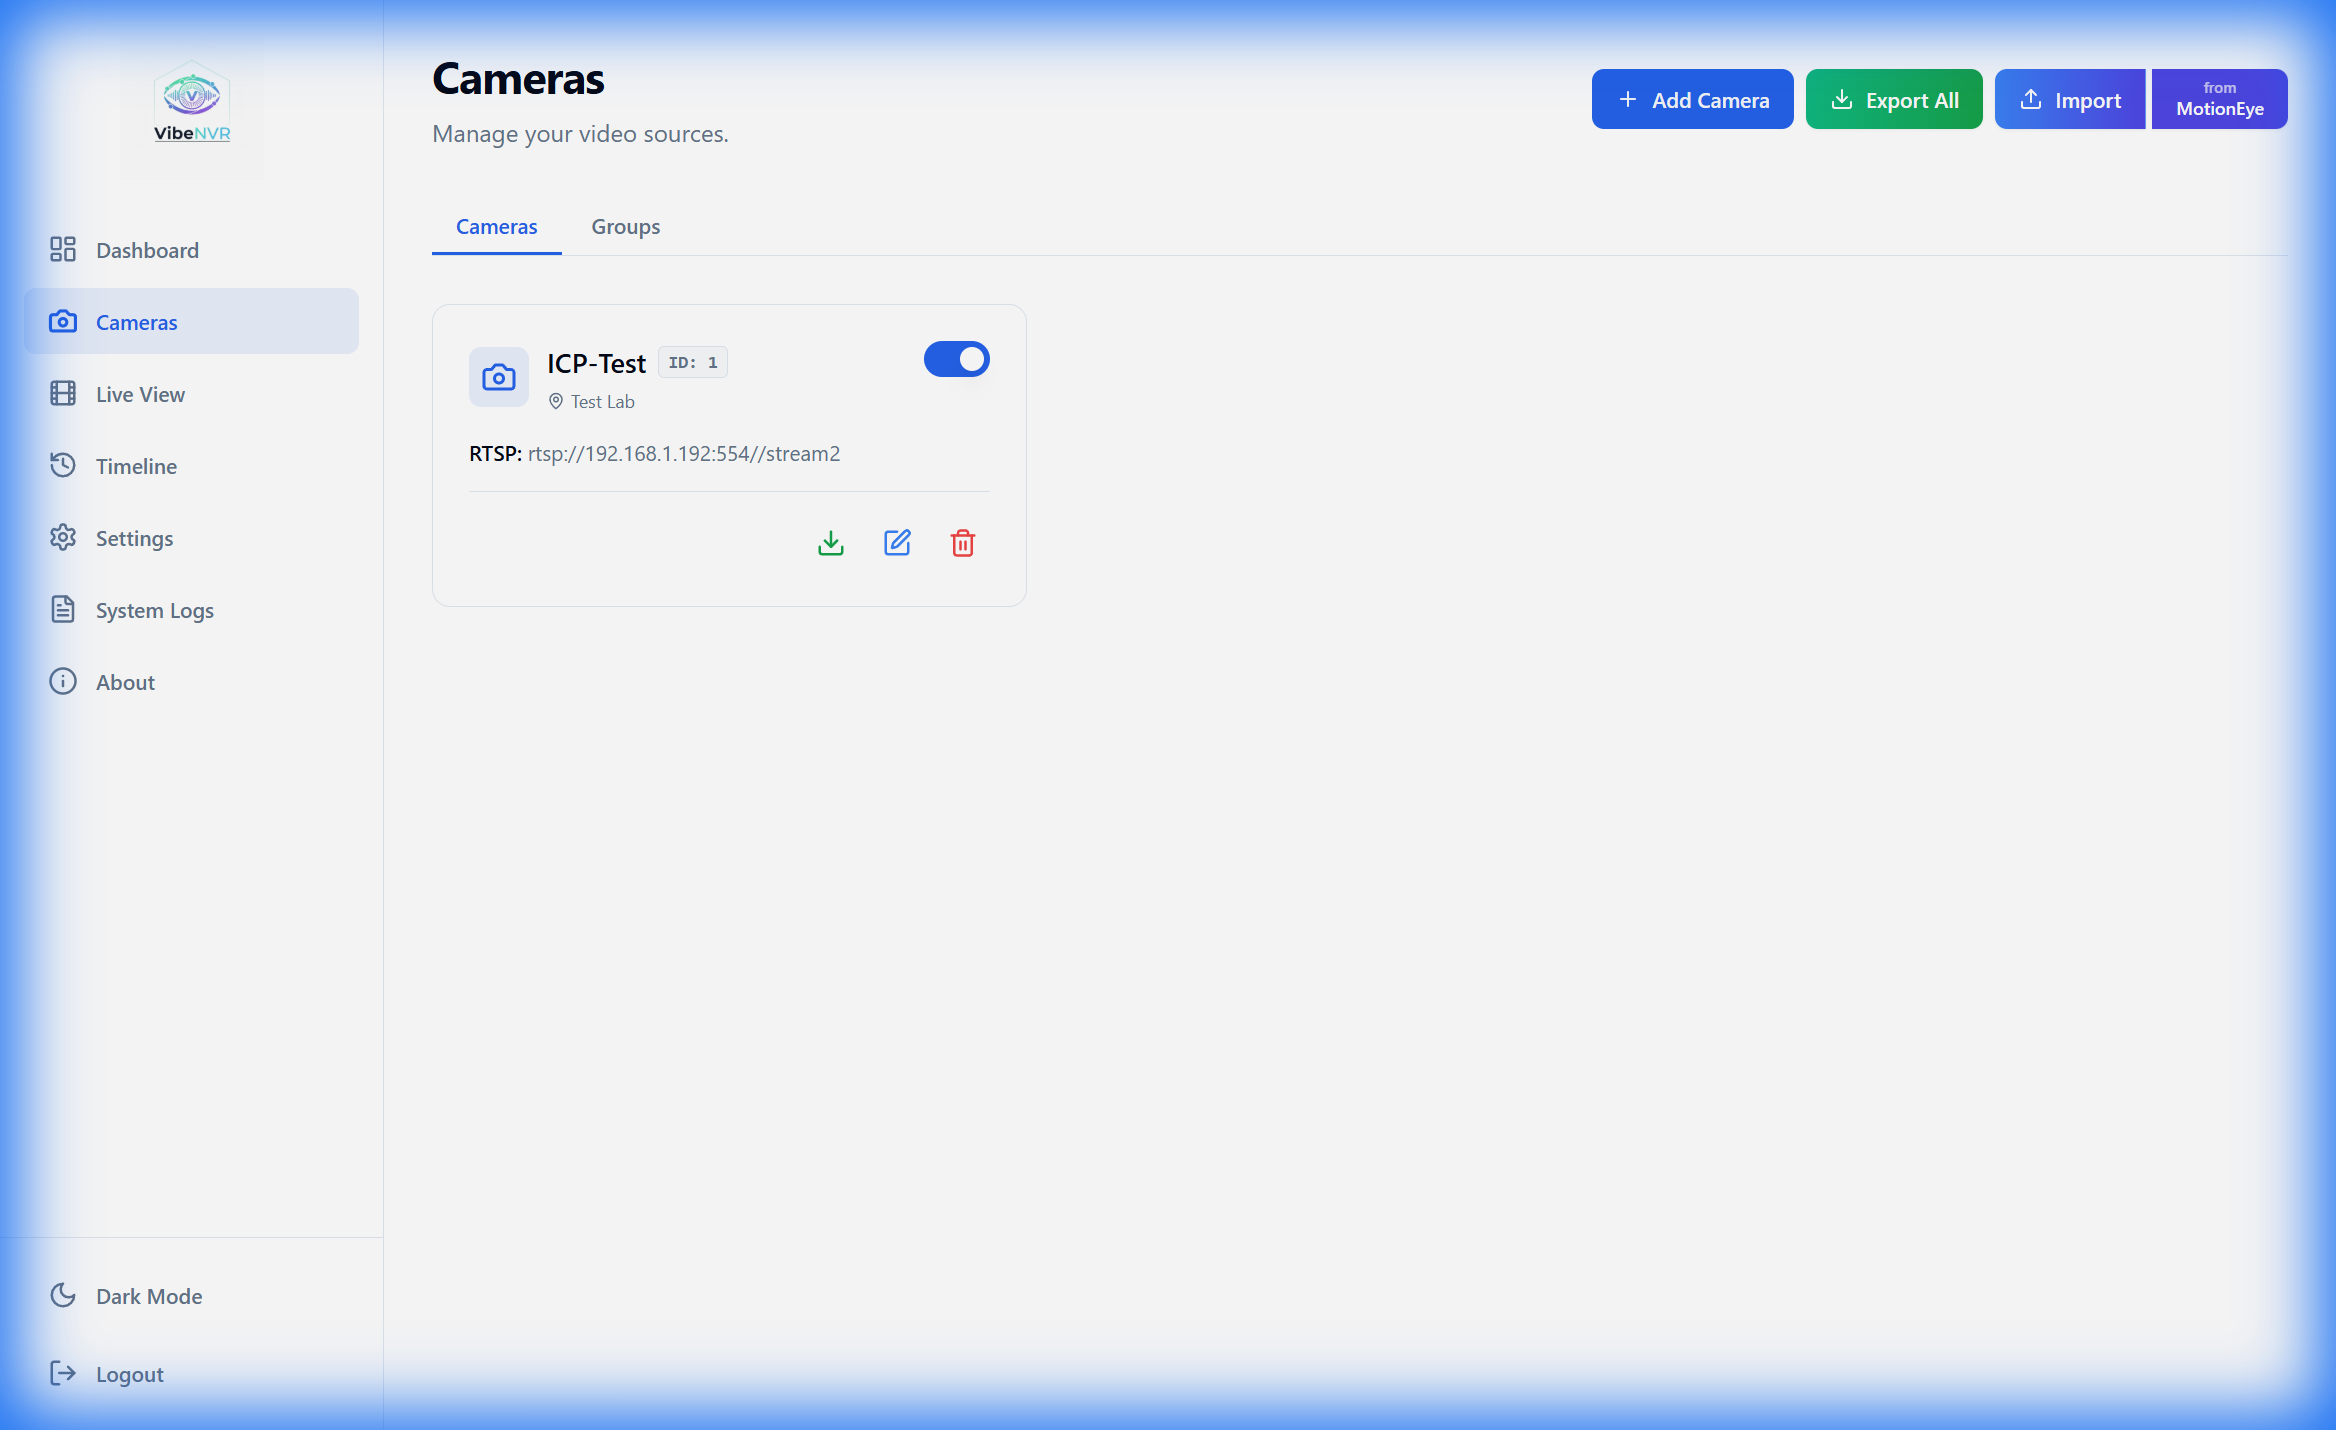The width and height of the screenshot is (2336, 1430).
Task: Select the Cameras tab
Action: [496, 226]
